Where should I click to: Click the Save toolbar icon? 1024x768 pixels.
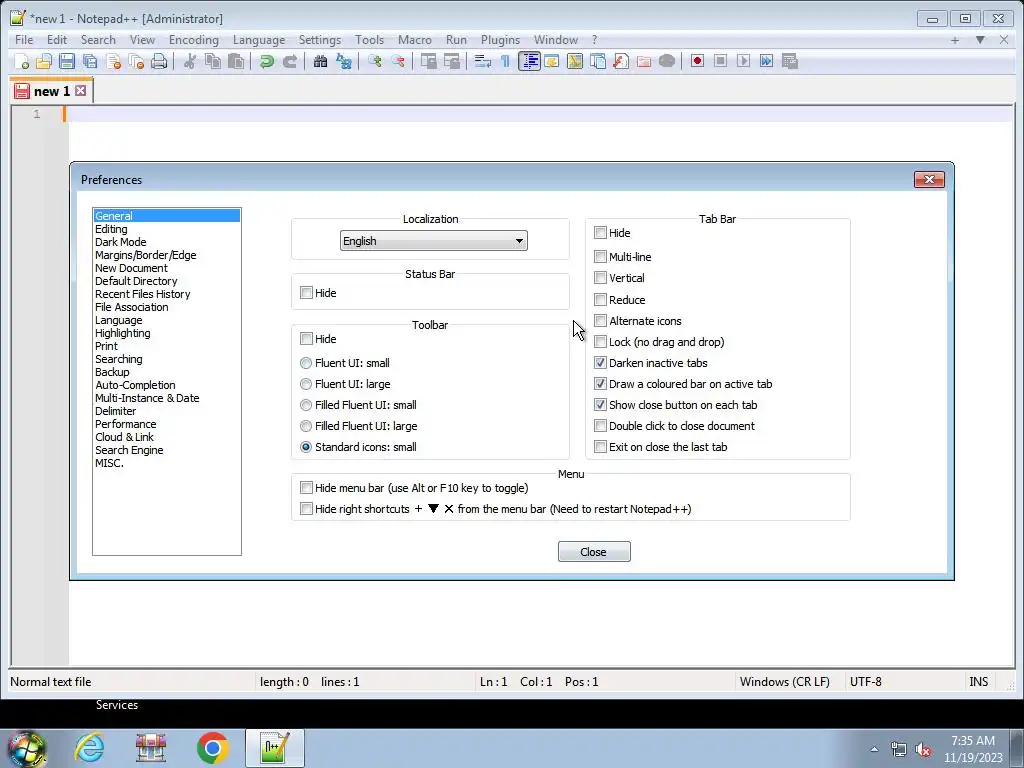point(67,61)
